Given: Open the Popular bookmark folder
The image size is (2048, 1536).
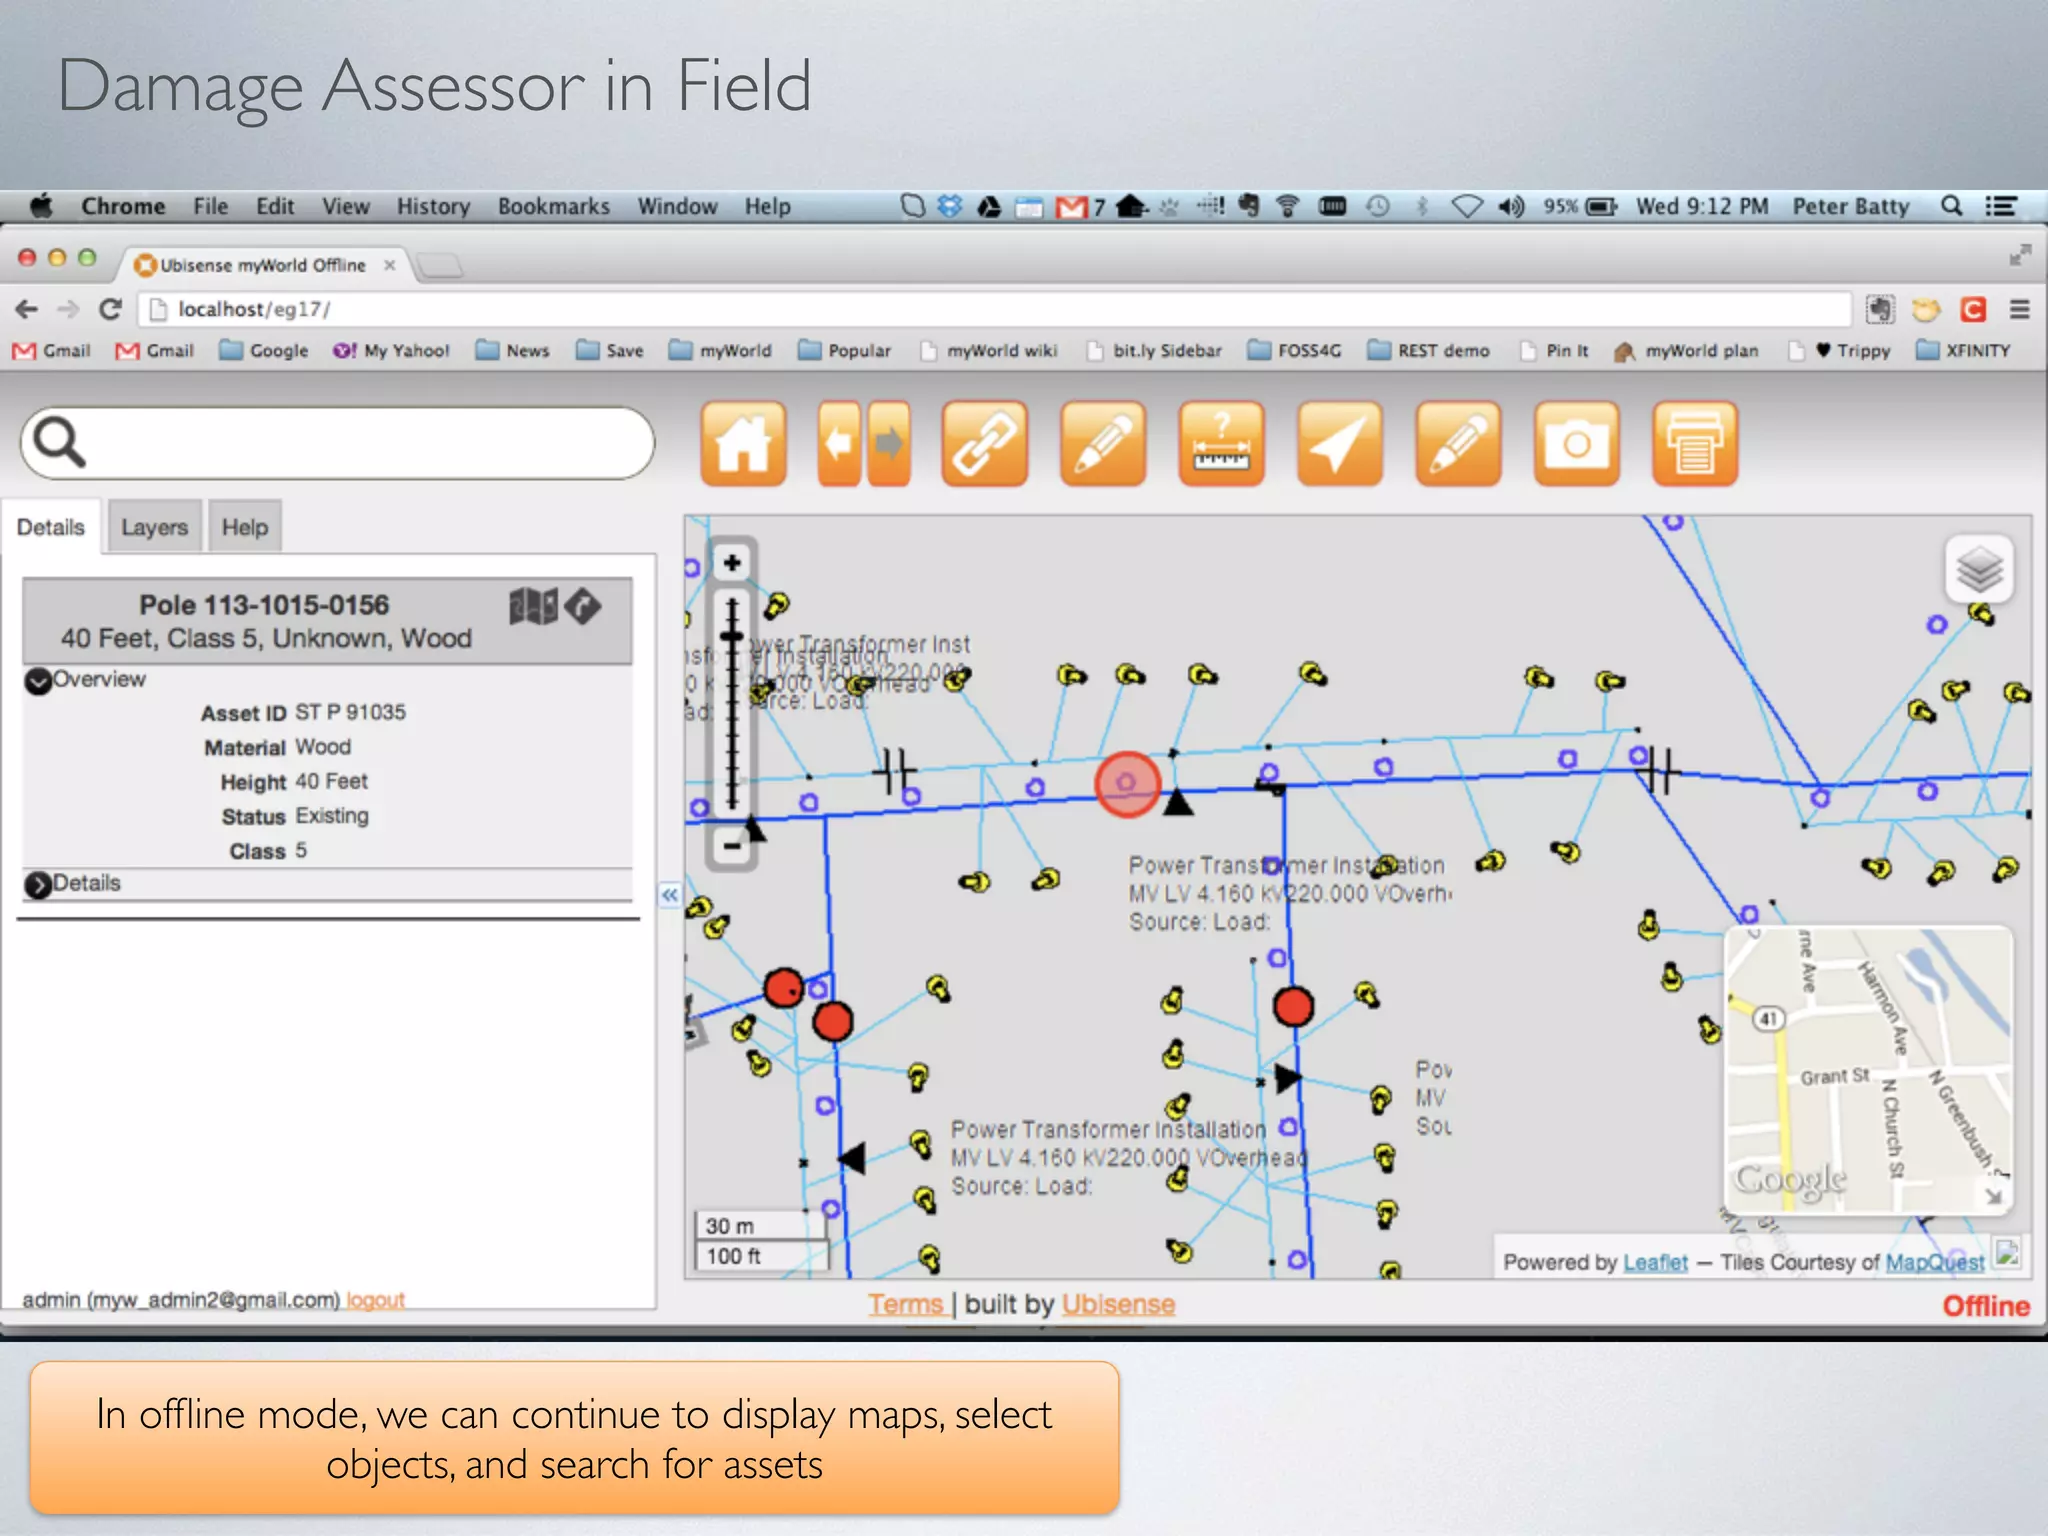Looking at the screenshot, I should tap(844, 351).
